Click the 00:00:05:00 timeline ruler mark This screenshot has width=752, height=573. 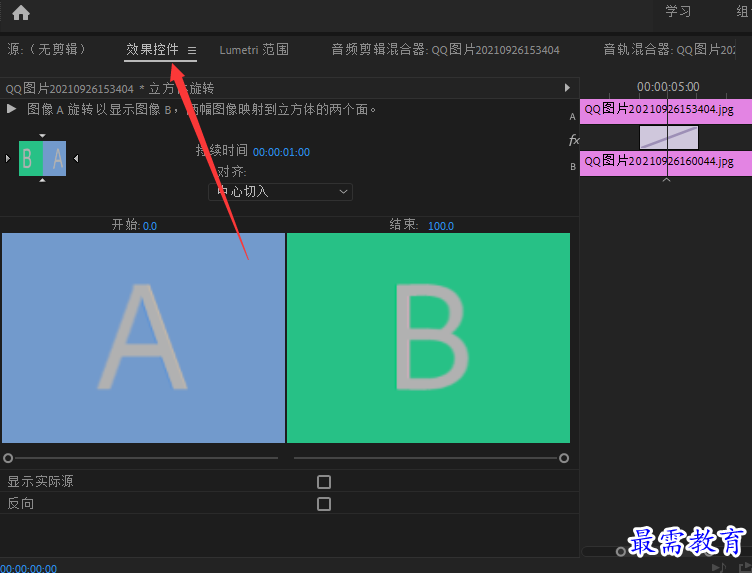pos(668,87)
